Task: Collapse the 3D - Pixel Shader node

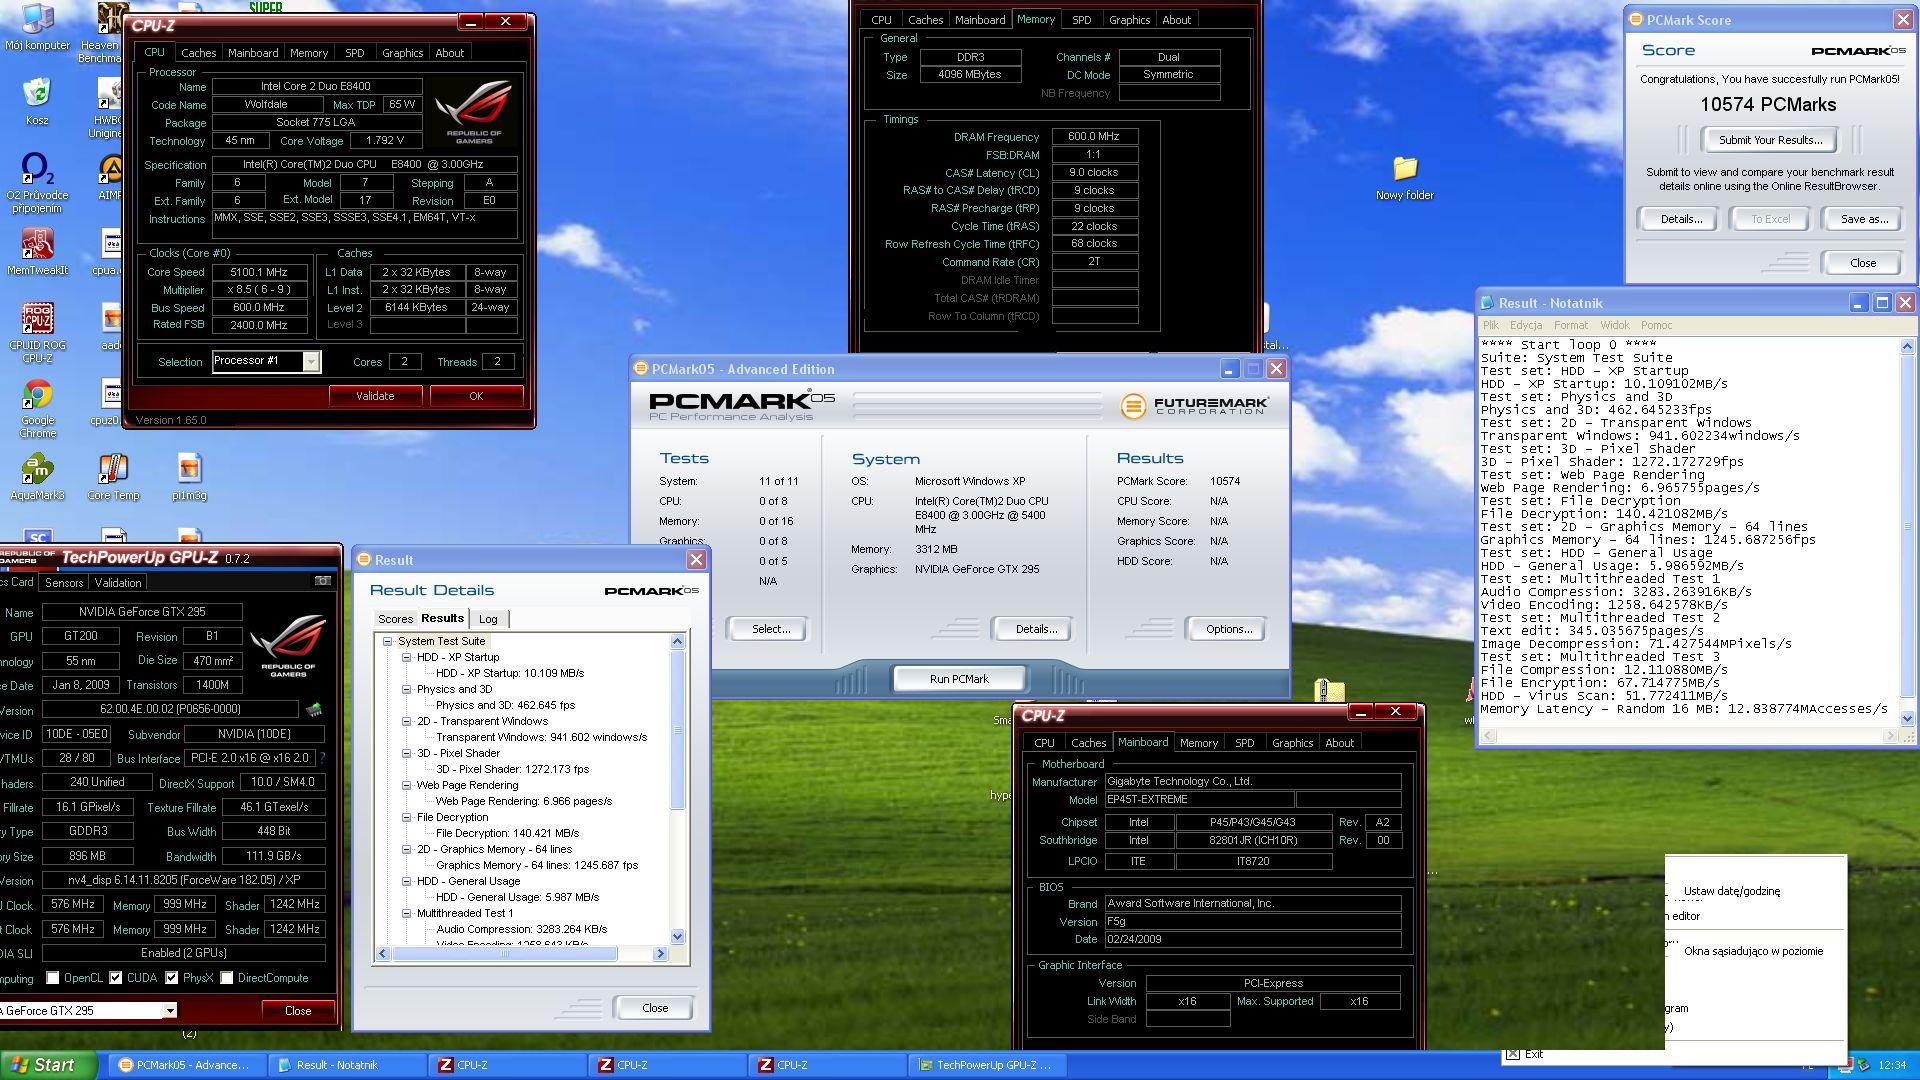Action: tap(407, 753)
